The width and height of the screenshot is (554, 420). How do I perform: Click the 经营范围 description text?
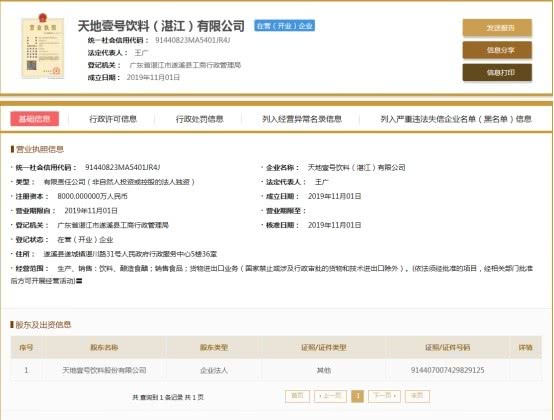pyautogui.click(x=272, y=274)
